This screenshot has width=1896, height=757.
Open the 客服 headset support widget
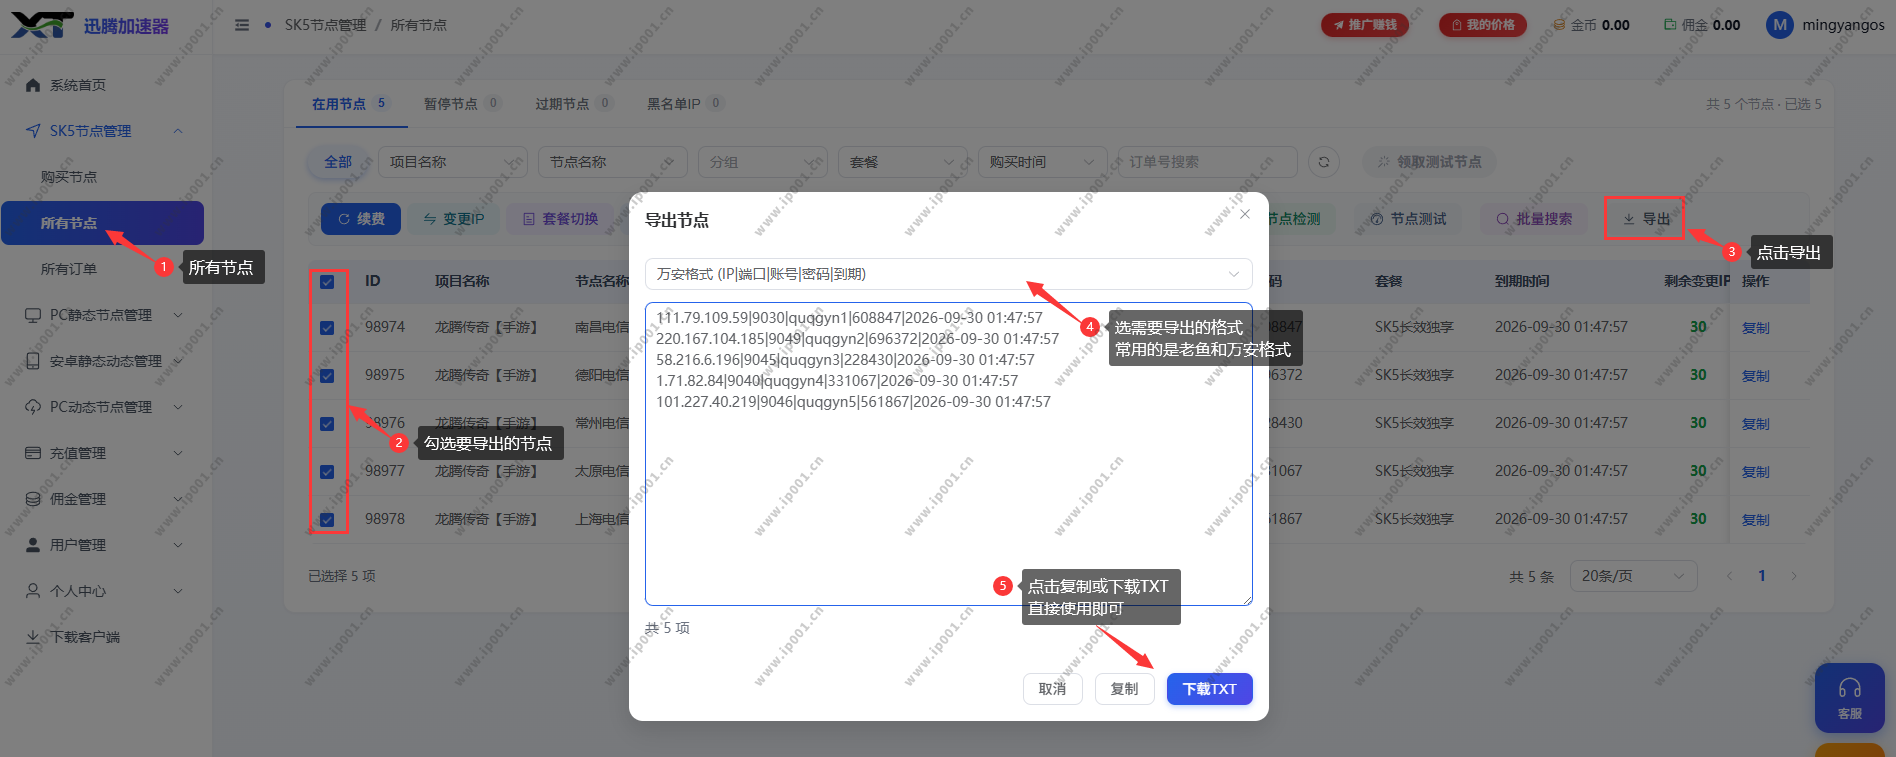(1850, 698)
